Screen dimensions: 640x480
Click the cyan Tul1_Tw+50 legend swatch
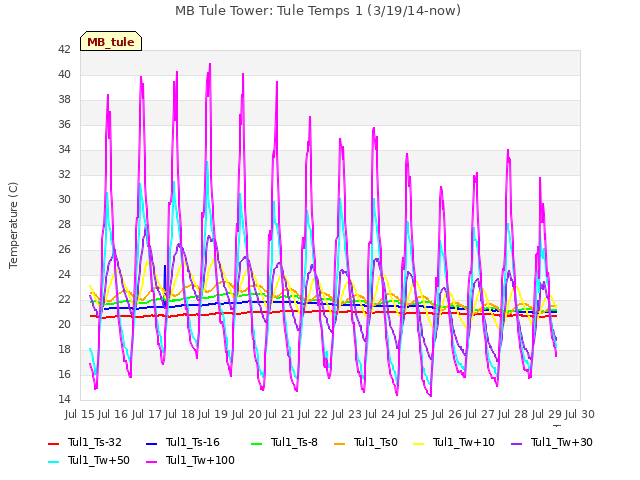54,462
